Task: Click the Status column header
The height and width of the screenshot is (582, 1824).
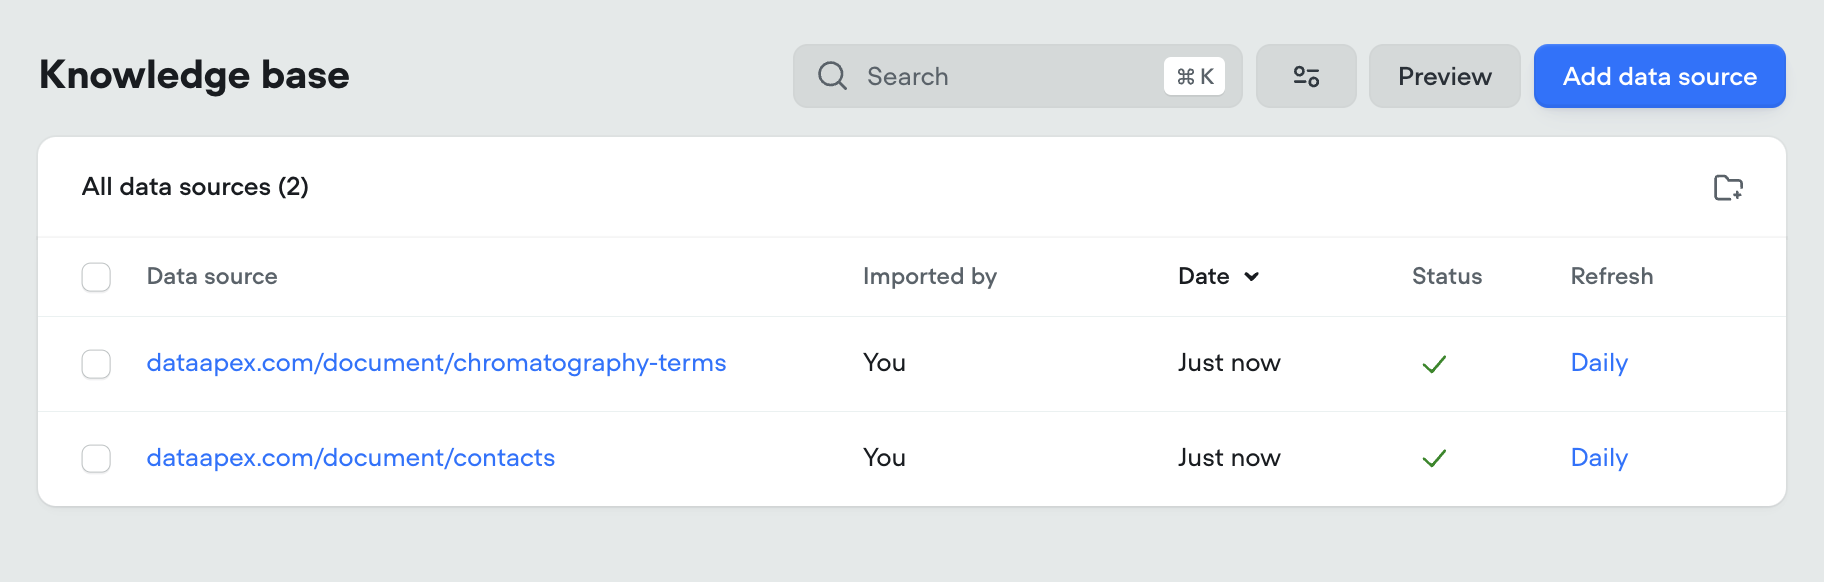Action: pos(1447,276)
